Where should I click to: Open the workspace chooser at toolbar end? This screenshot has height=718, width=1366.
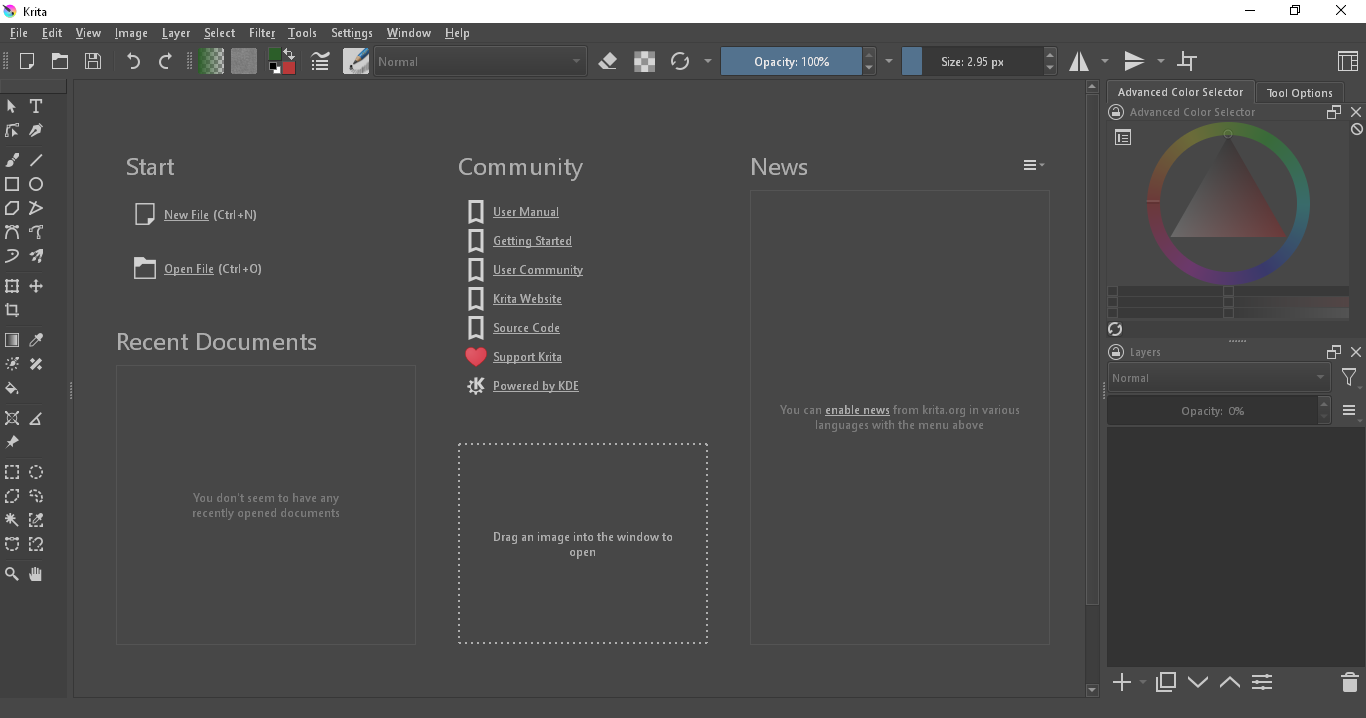click(1347, 61)
